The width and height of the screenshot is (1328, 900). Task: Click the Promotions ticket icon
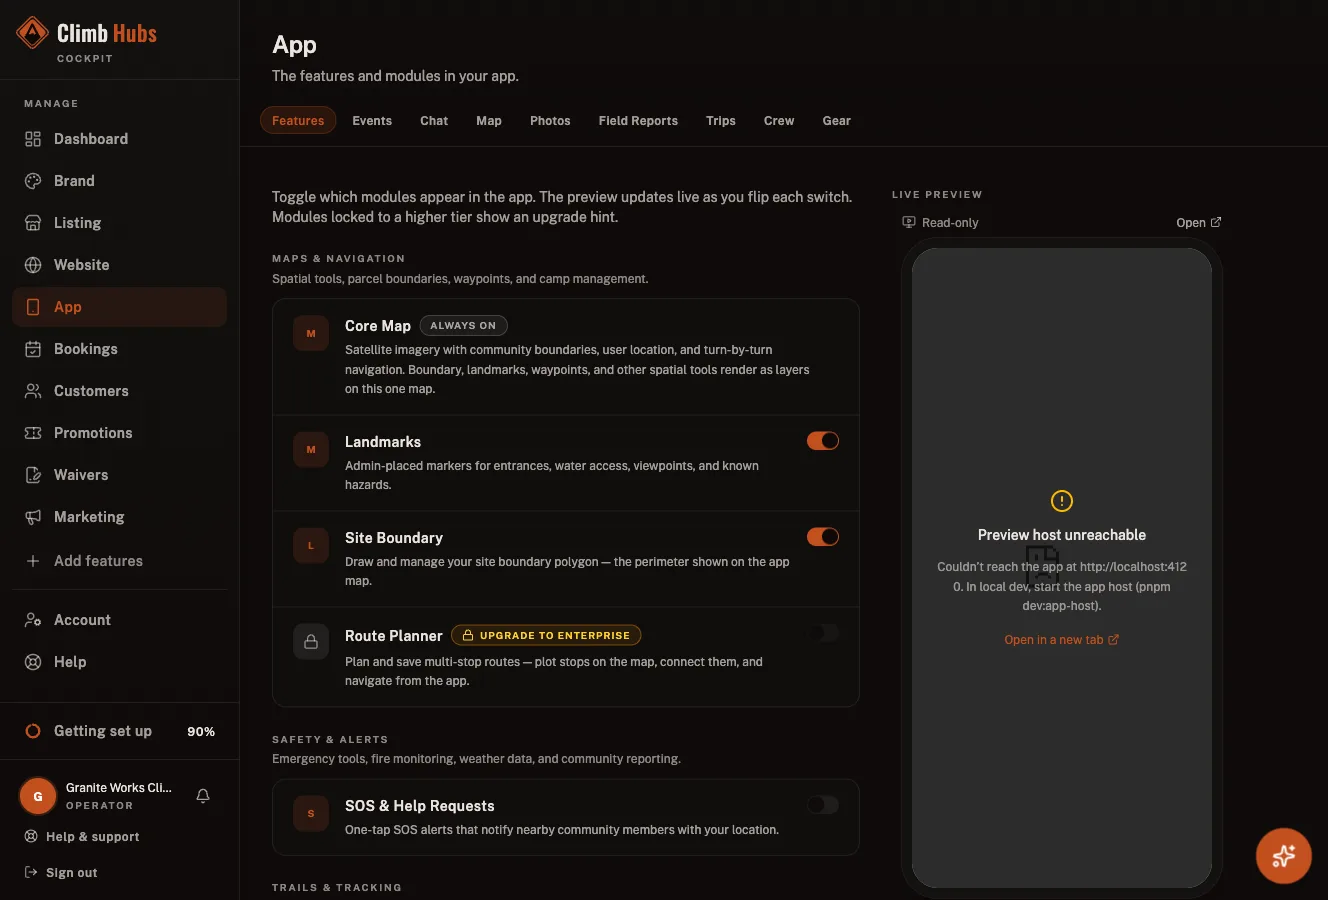coord(33,433)
